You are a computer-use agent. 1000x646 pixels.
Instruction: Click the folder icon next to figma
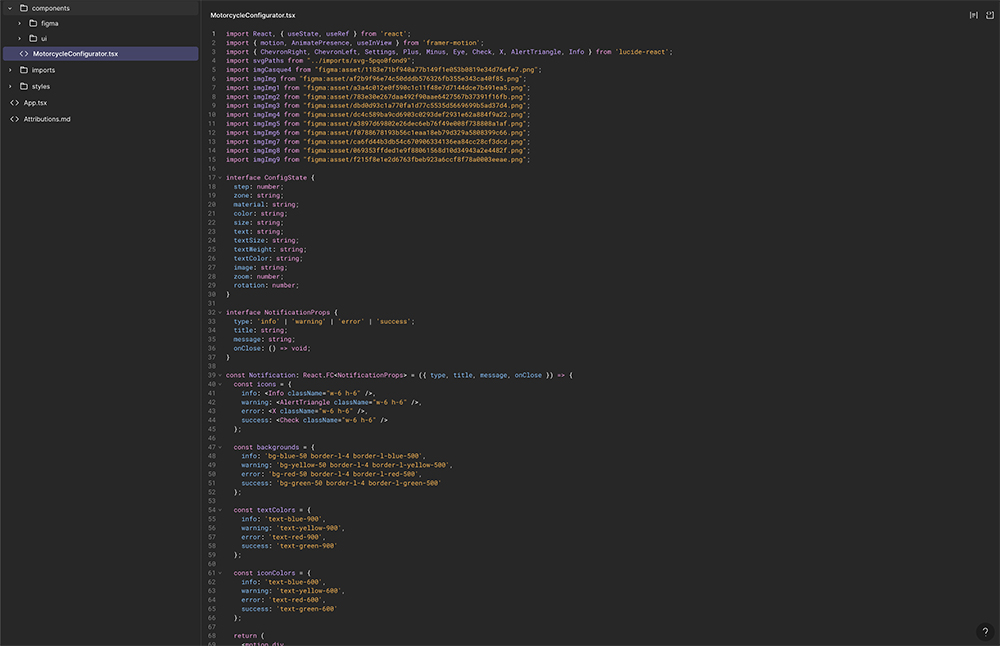(33, 22)
